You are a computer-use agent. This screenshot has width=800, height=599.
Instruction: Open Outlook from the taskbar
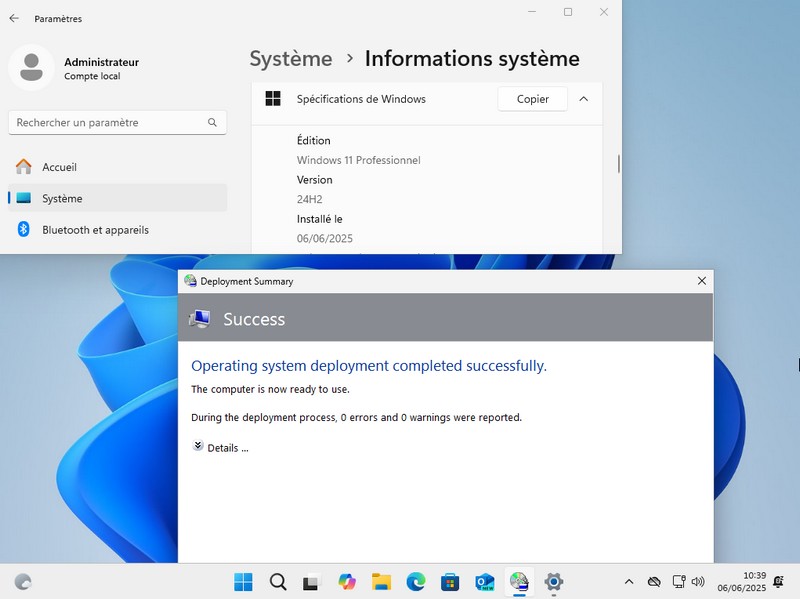click(485, 581)
